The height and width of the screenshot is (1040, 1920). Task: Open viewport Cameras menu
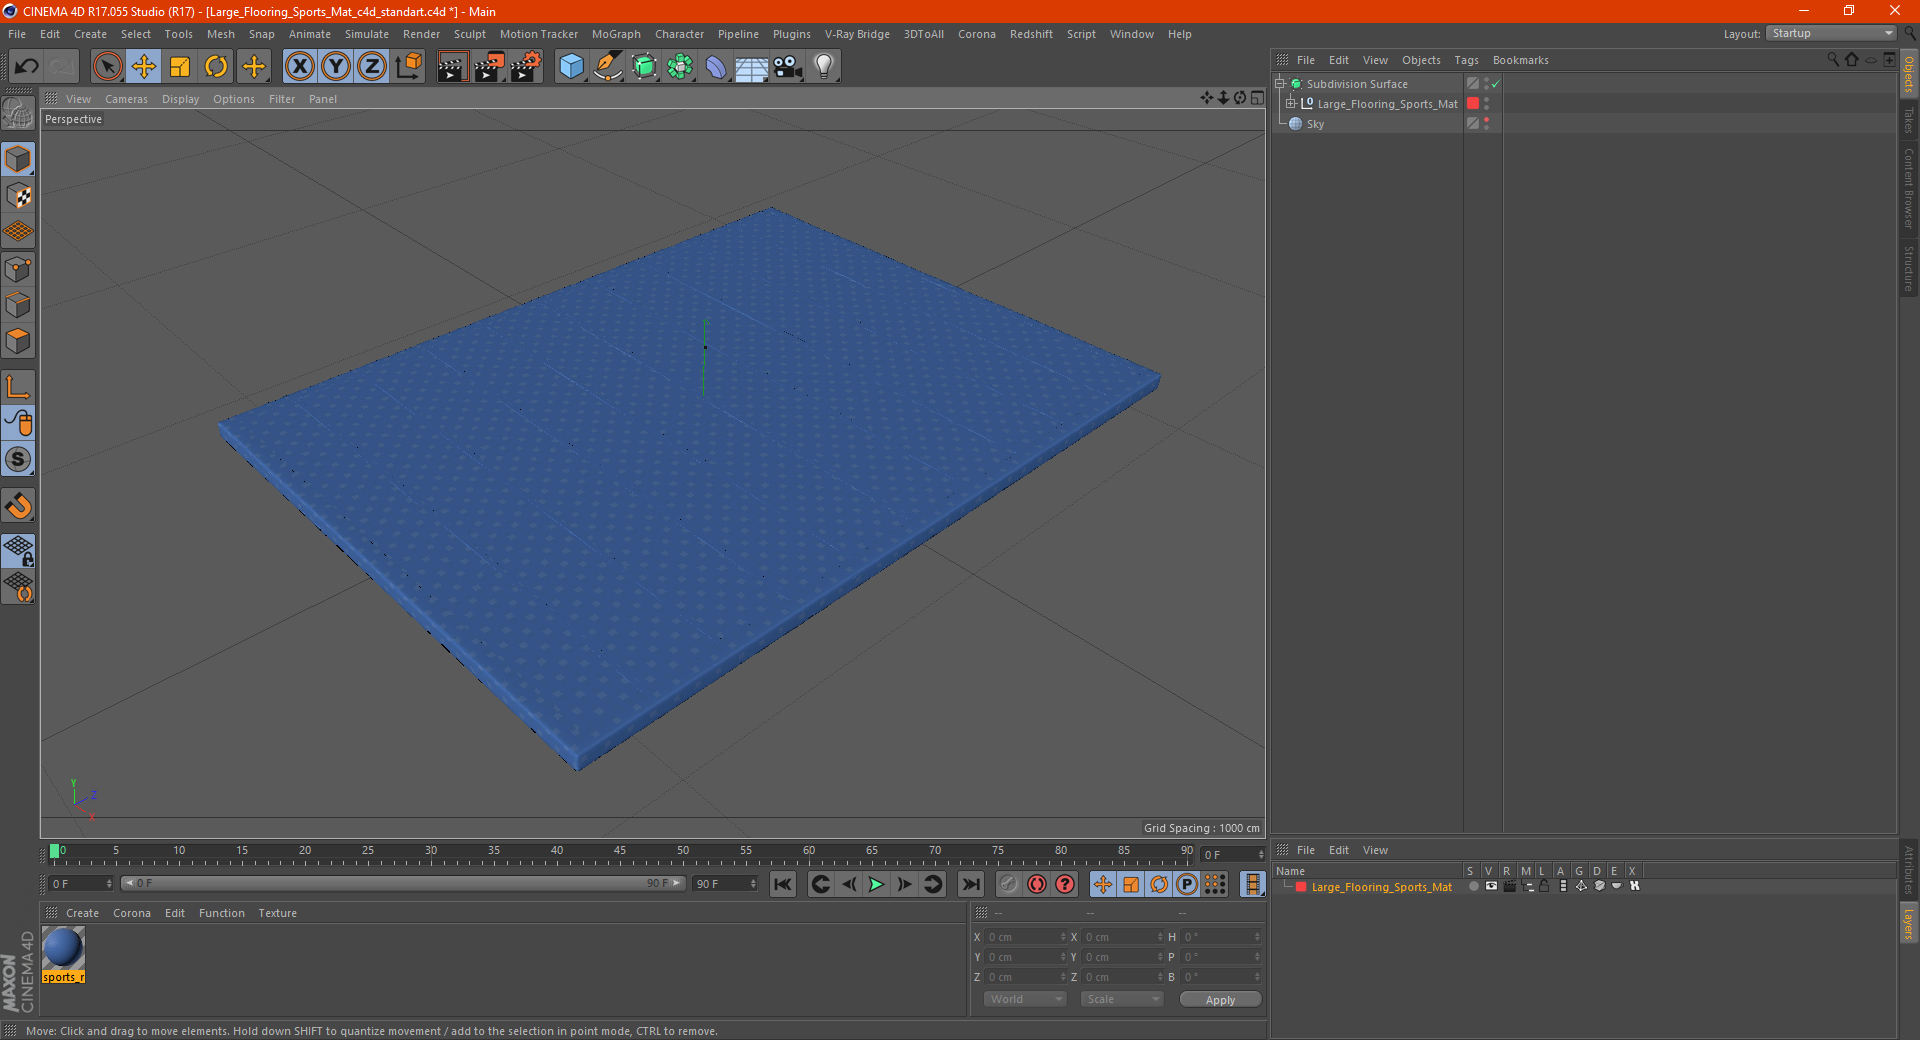[x=126, y=99]
